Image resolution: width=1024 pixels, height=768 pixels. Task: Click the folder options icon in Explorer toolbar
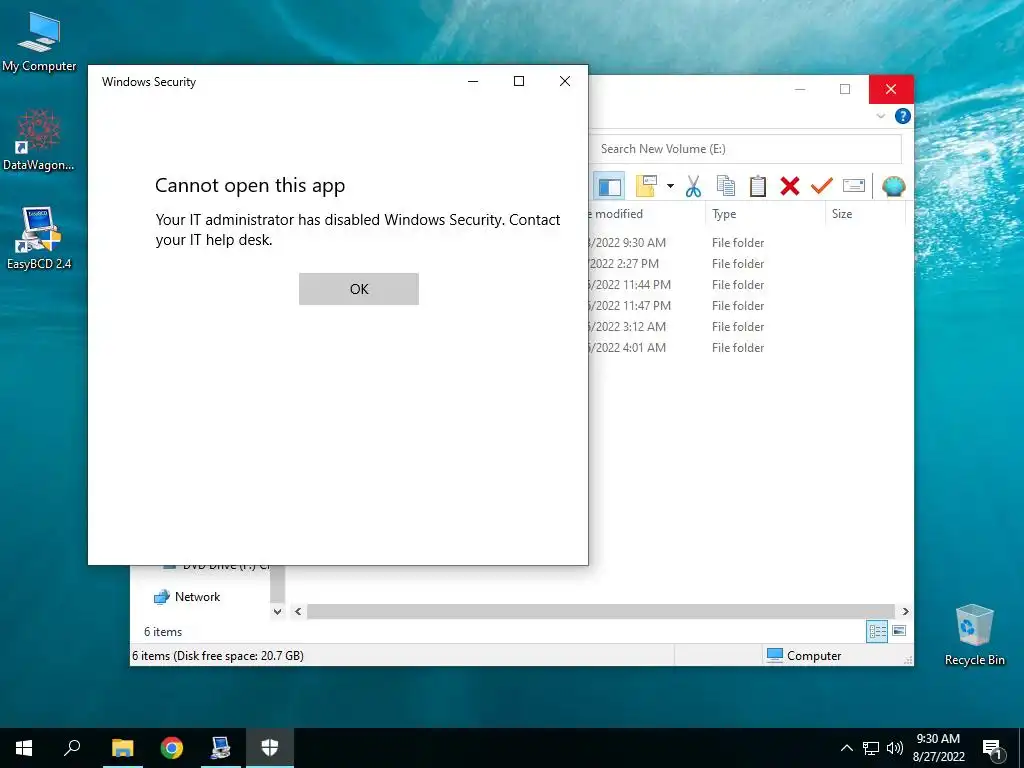[x=646, y=186]
